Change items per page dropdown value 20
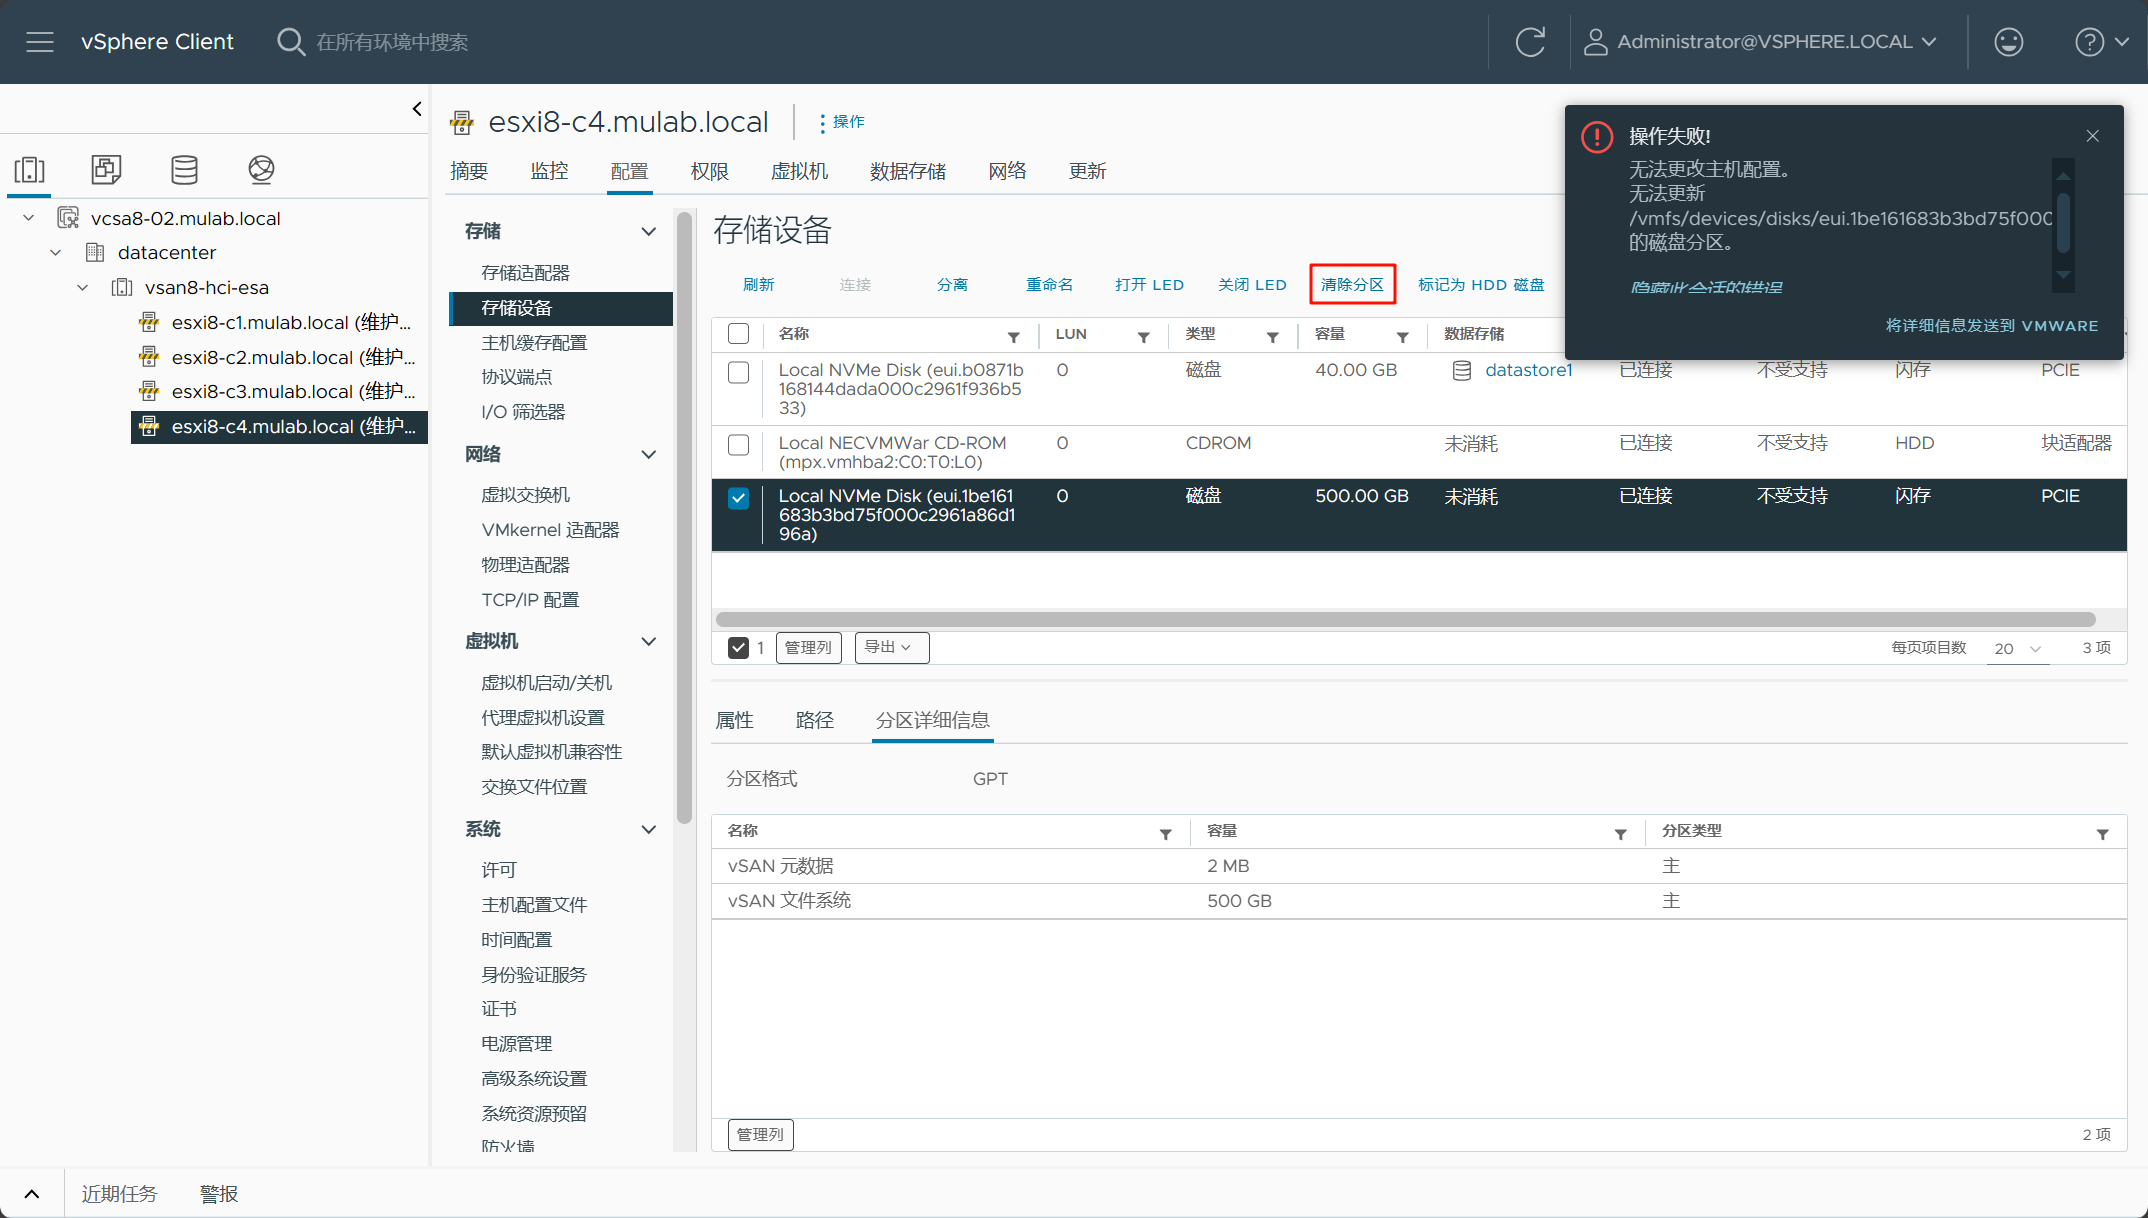Image resolution: width=2148 pixels, height=1218 pixels. [x=2018, y=648]
